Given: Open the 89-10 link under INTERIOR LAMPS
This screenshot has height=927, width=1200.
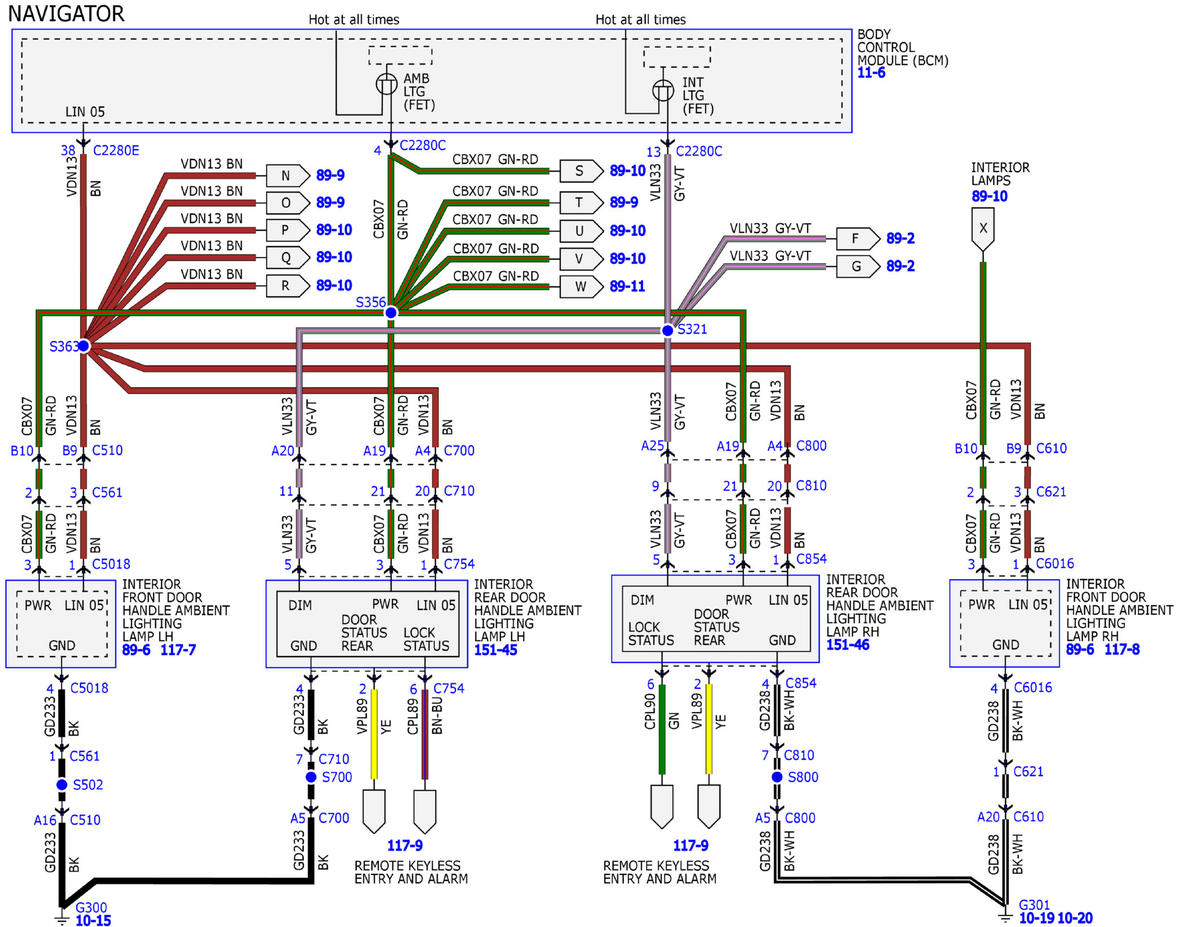Looking at the screenshot, I should (990, 197).
